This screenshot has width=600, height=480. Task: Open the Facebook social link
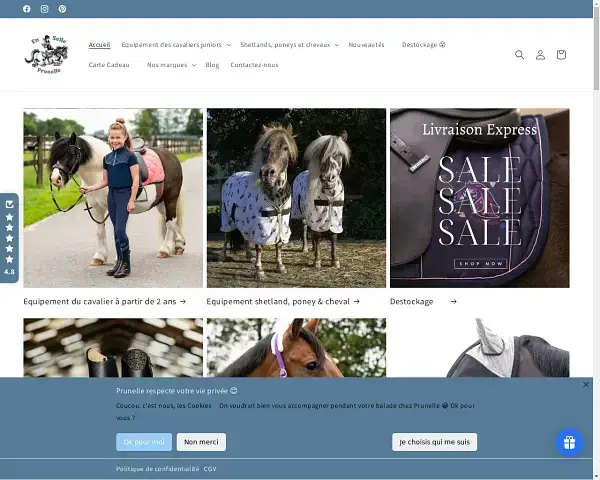point(26,9)
